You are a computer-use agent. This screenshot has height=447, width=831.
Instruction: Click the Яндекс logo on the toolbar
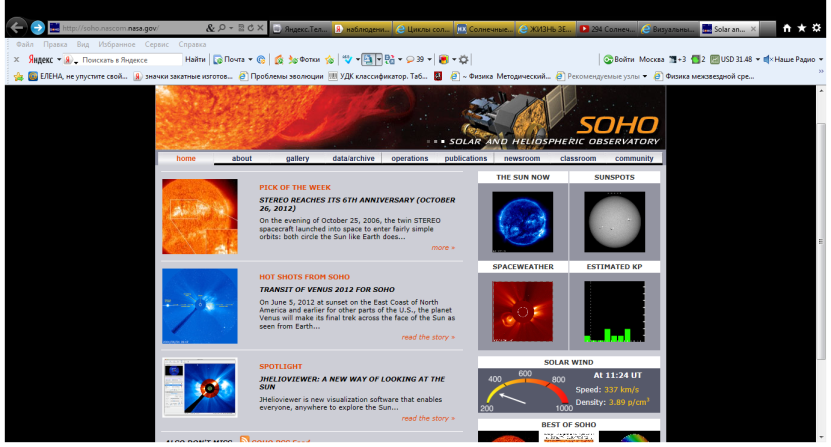(x=40, y=59)
